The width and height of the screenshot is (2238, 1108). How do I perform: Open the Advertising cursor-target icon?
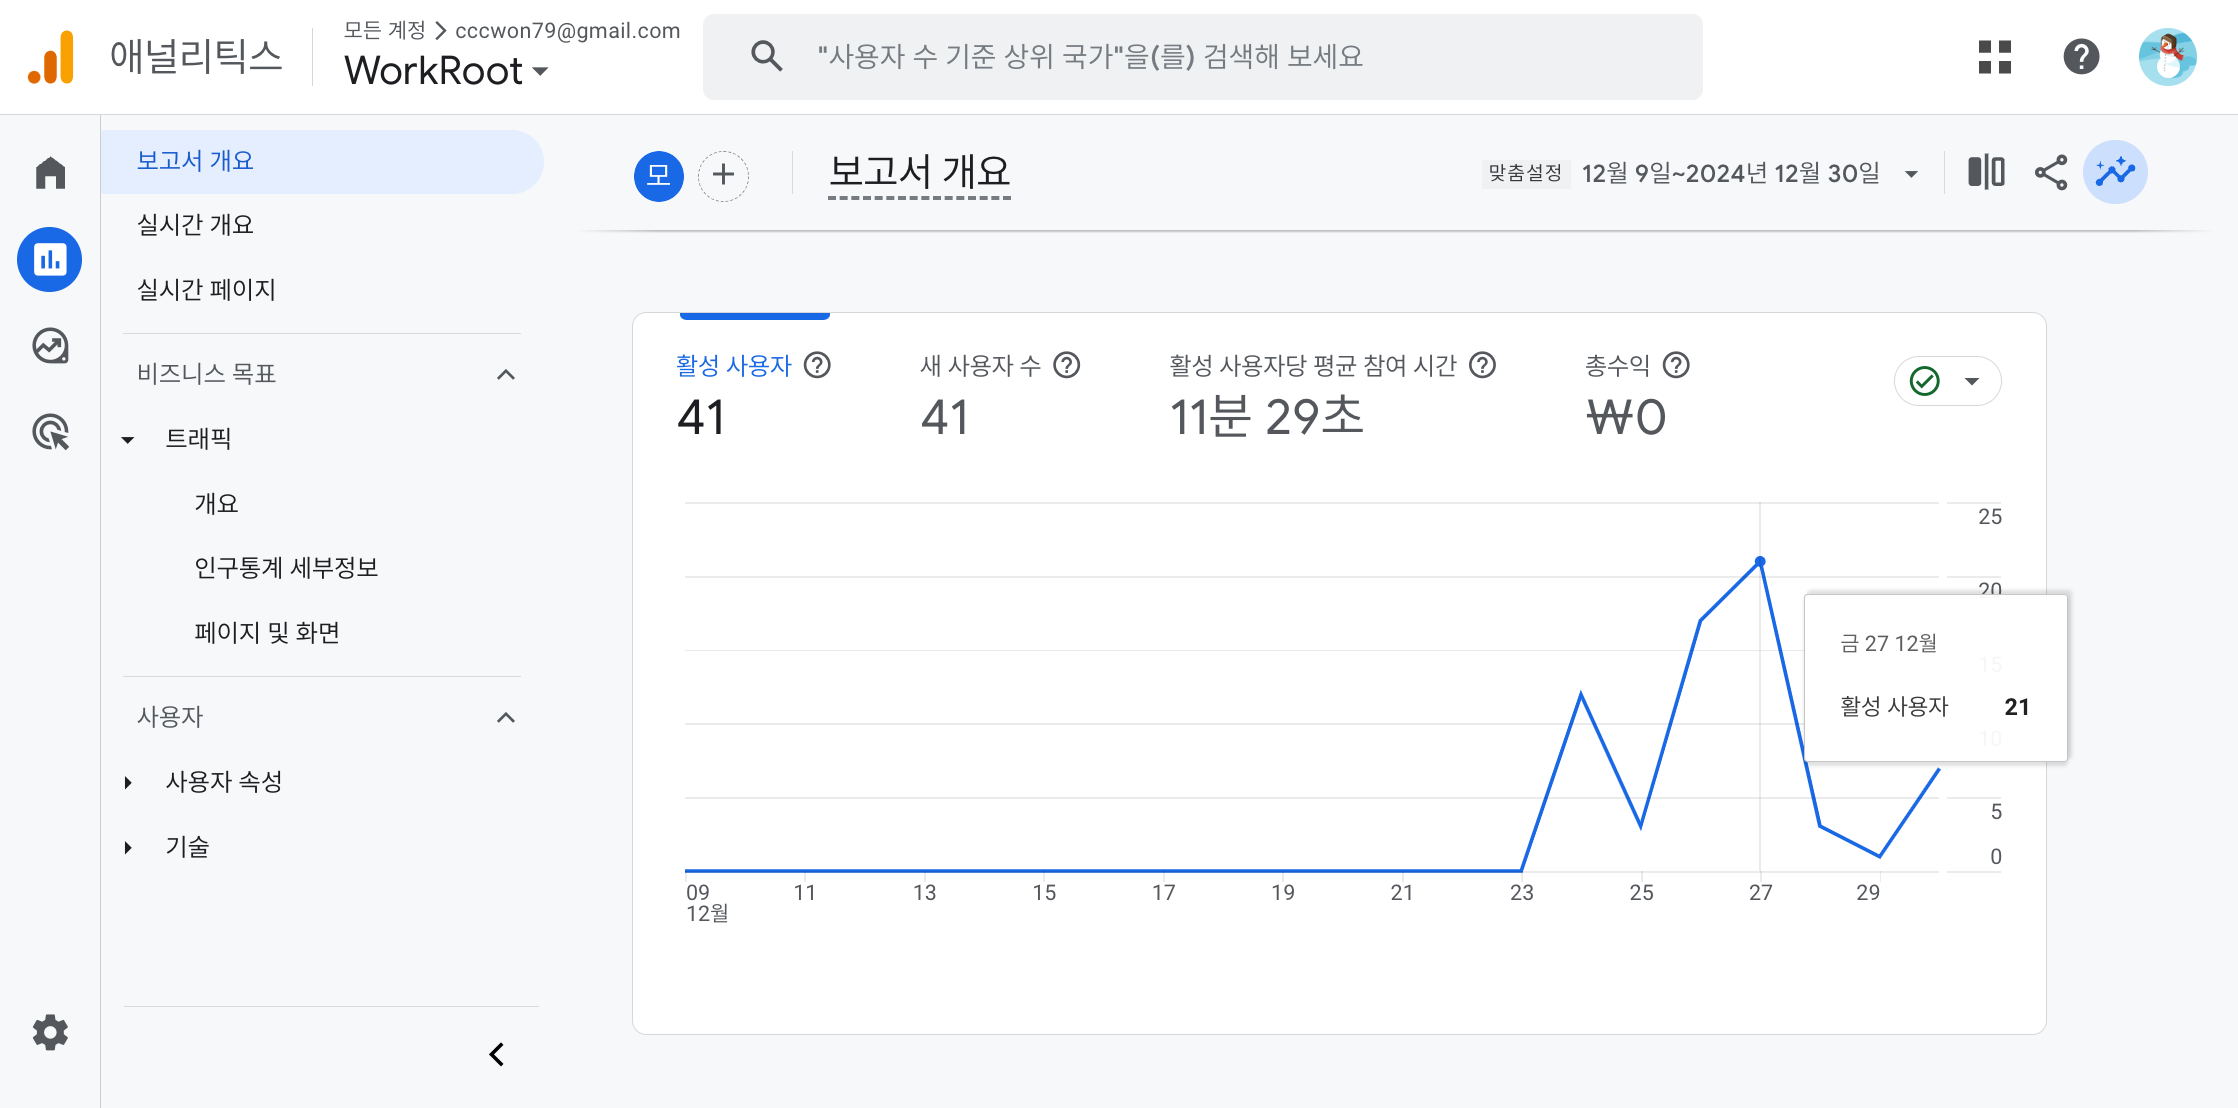pos(50,432)
